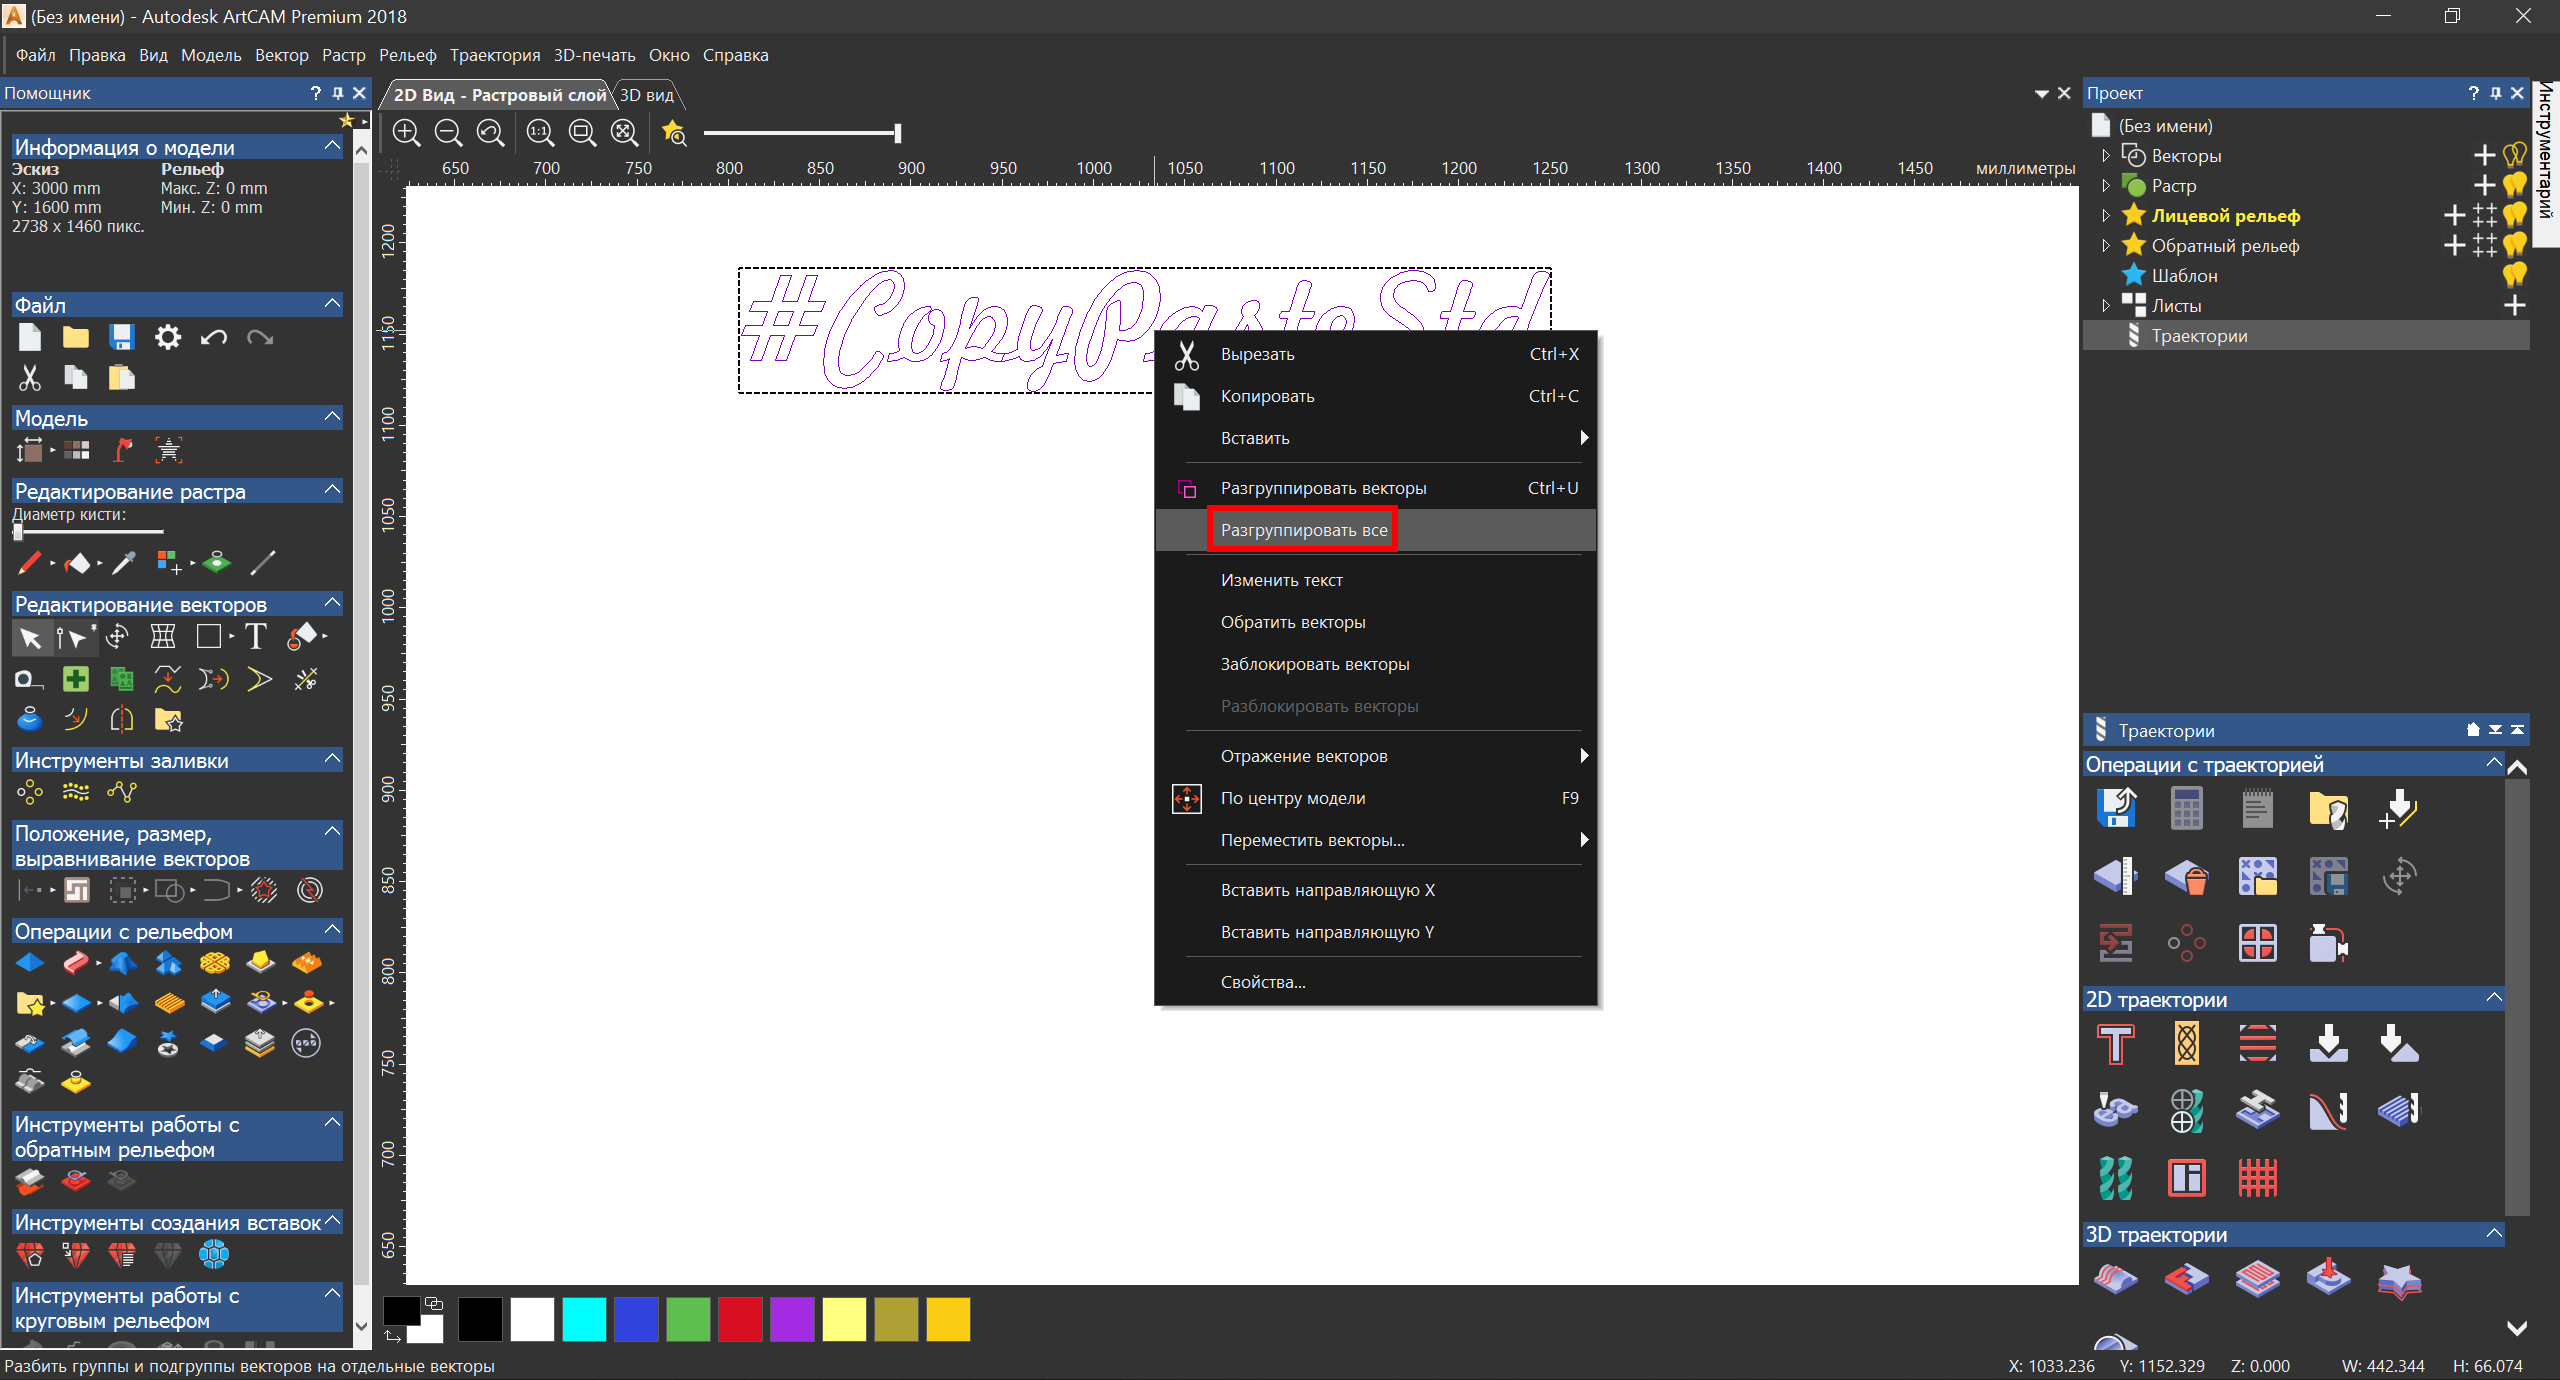Click the Zoom In magnifier icon

coord(406,133)
